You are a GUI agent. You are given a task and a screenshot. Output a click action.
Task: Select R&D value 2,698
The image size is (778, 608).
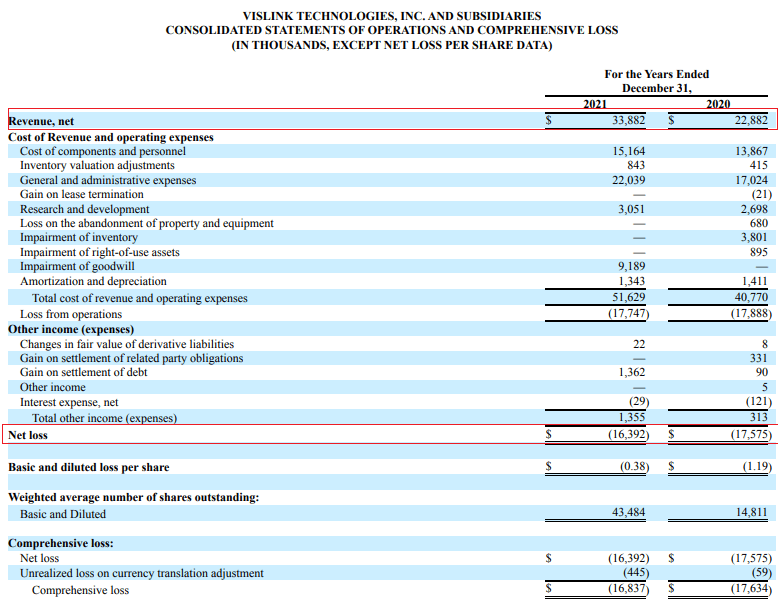[754, 209]
